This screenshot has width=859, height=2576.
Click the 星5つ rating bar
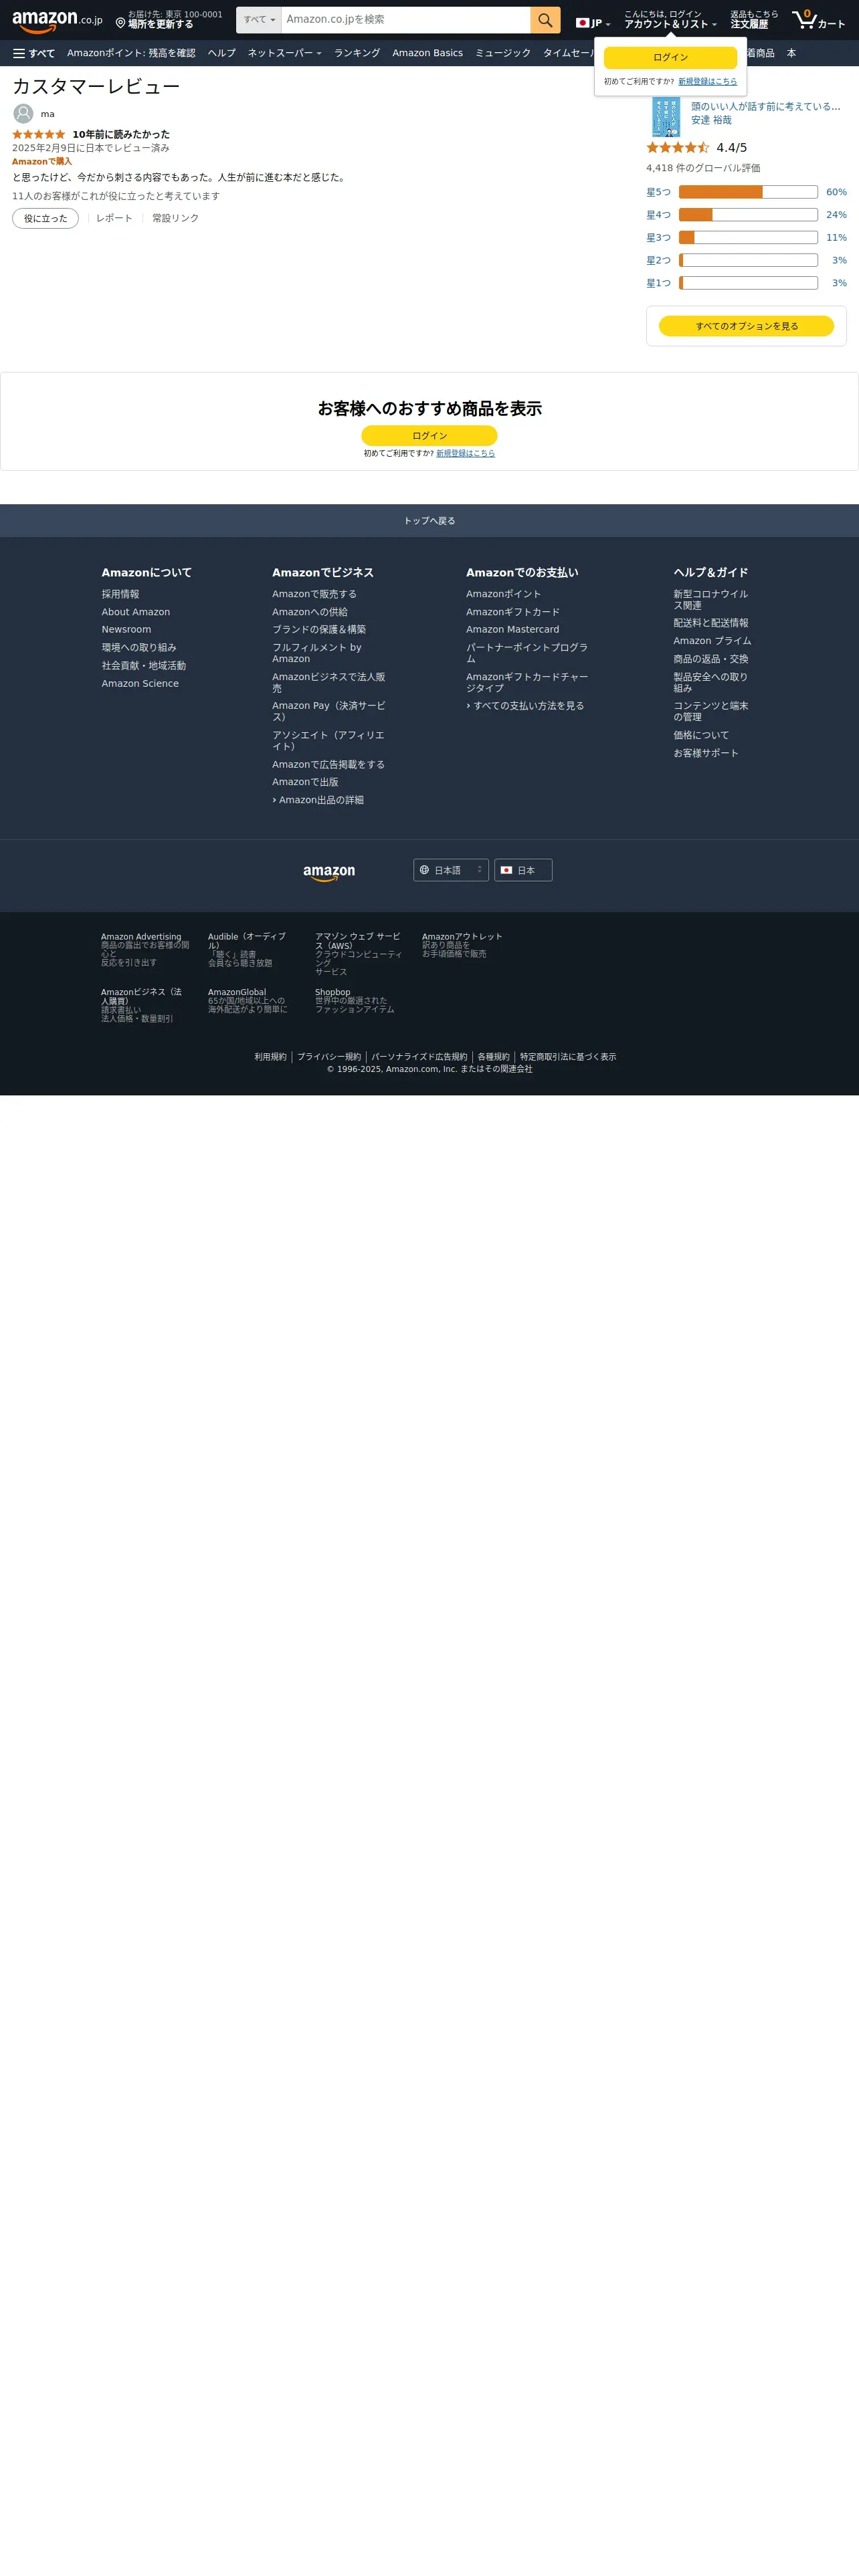748,192
